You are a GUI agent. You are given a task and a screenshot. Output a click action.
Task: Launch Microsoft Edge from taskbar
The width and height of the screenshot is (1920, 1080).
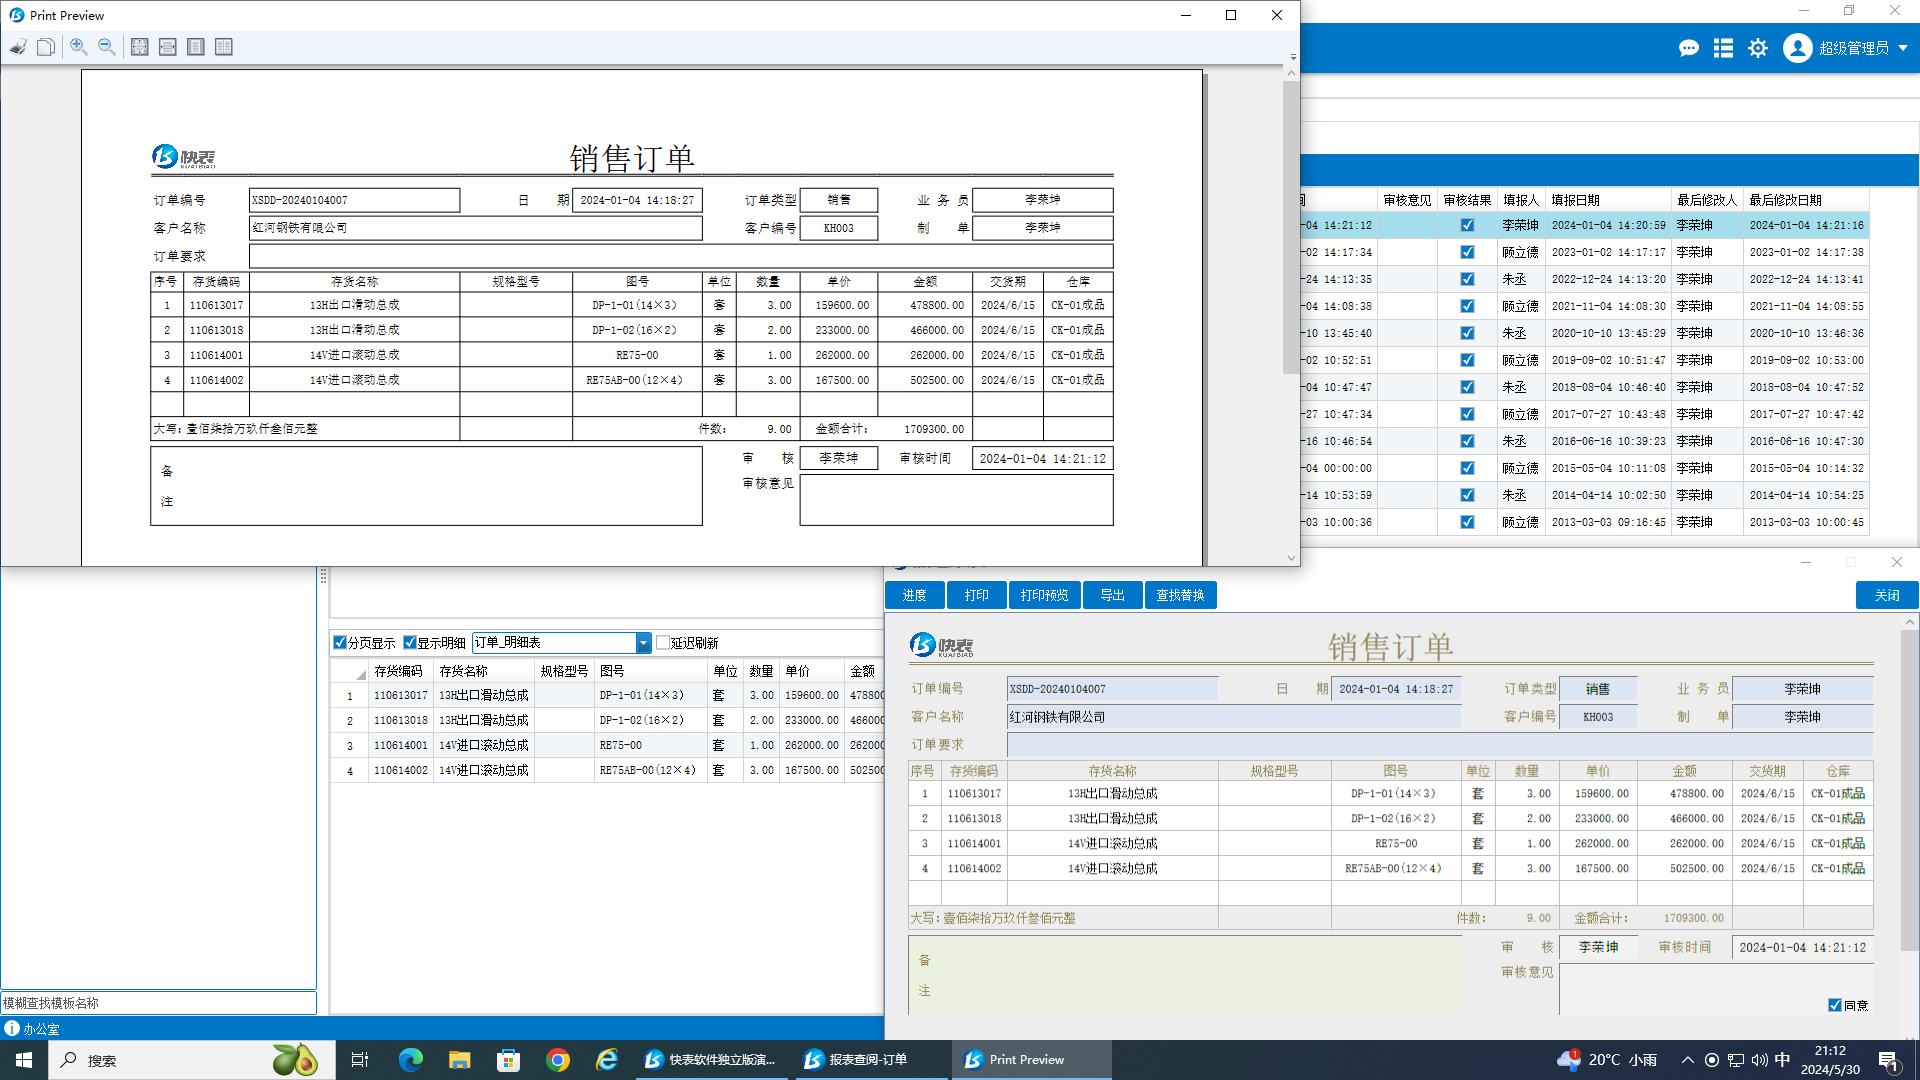(410, 1060)
